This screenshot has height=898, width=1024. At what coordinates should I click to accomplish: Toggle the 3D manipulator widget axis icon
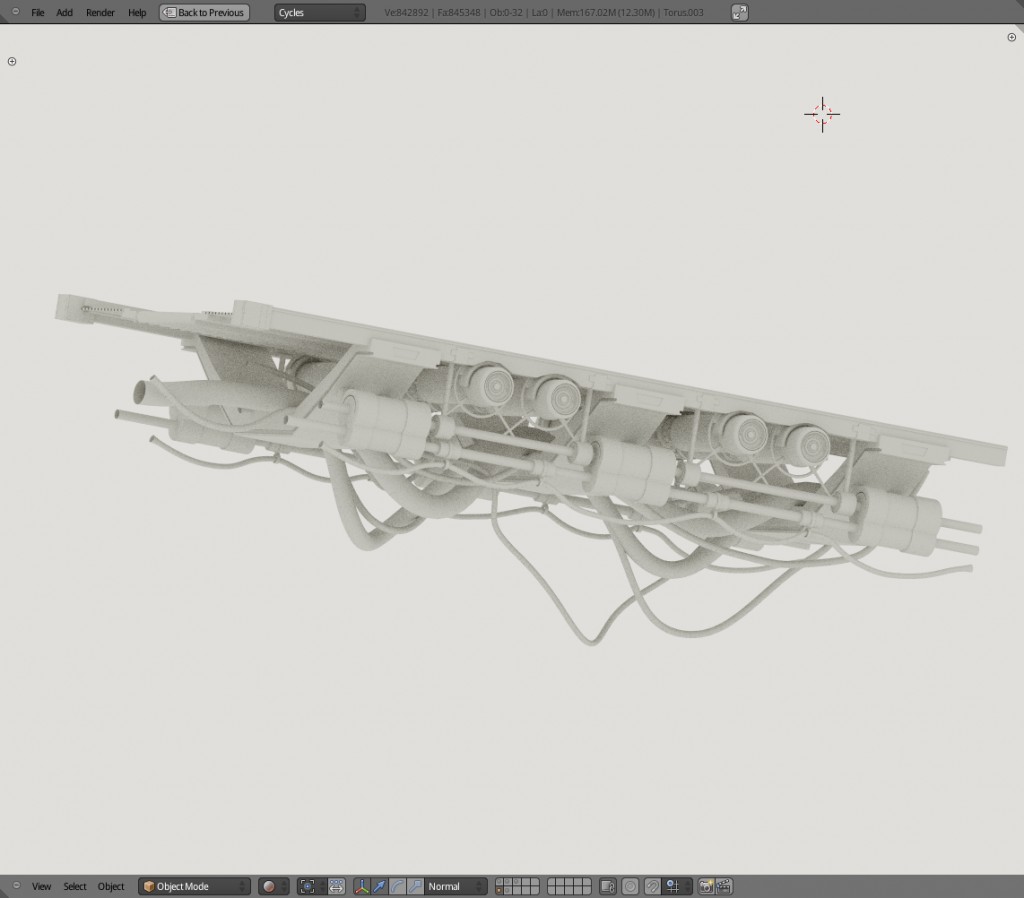(x=360, y=886)
